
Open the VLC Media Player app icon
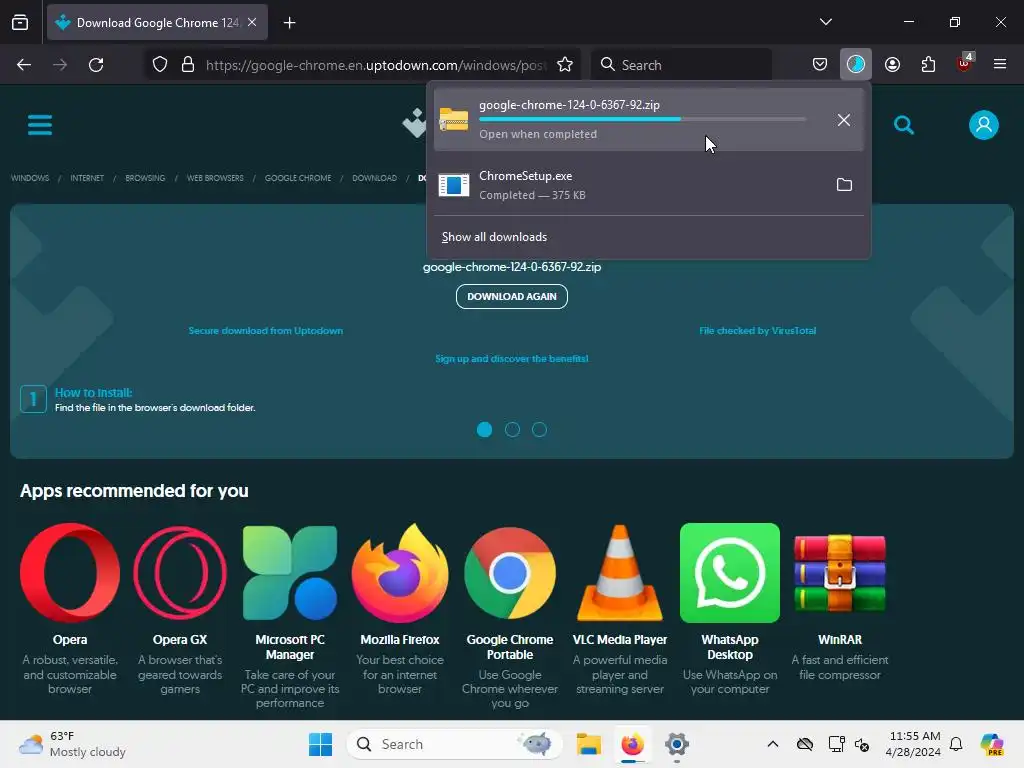point(620,573)
